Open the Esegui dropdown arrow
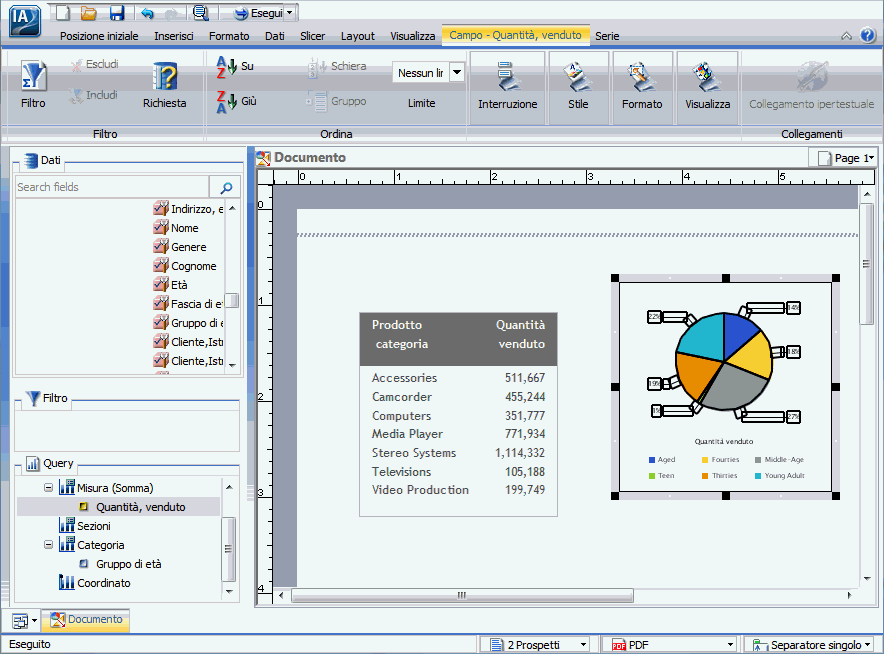 click(290, 12)
